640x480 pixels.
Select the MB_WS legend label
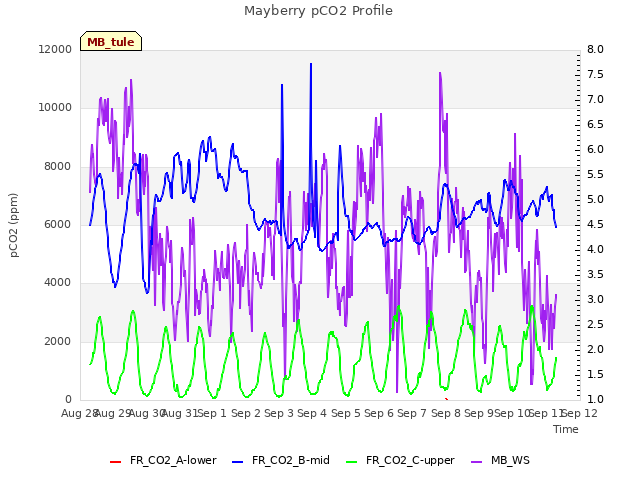point(510,460)
